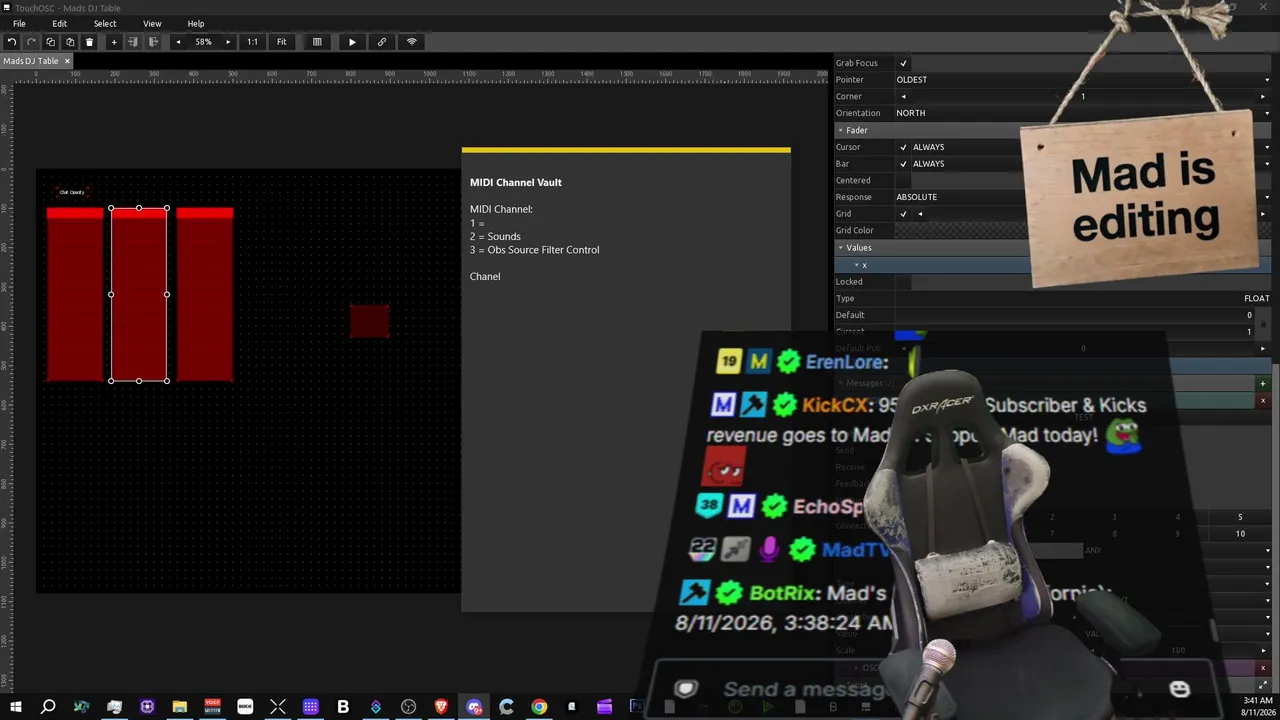Reset zoom with the 1:1 button

pyautogui.click(x=252, y=42)
